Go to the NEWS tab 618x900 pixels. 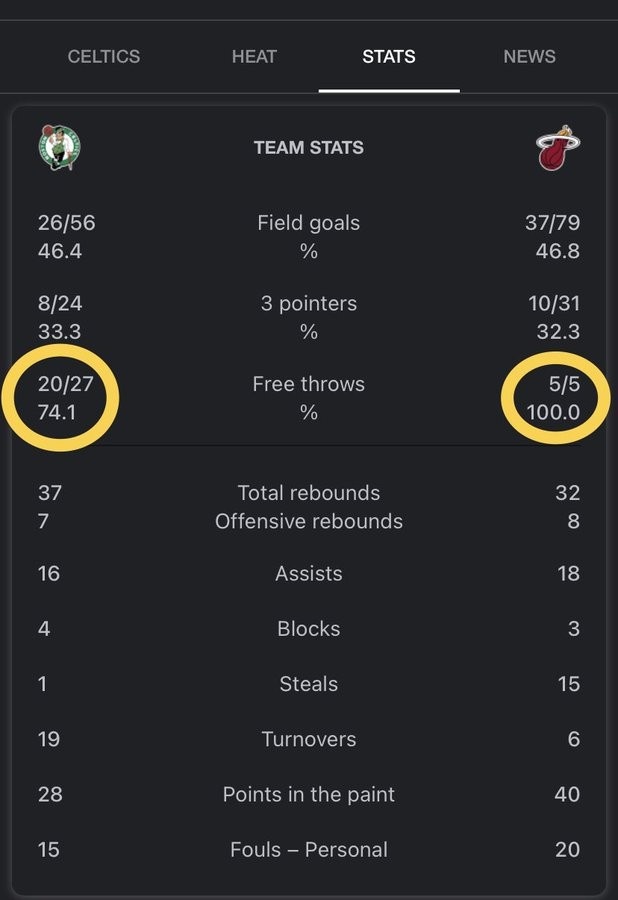coord(529,56)
